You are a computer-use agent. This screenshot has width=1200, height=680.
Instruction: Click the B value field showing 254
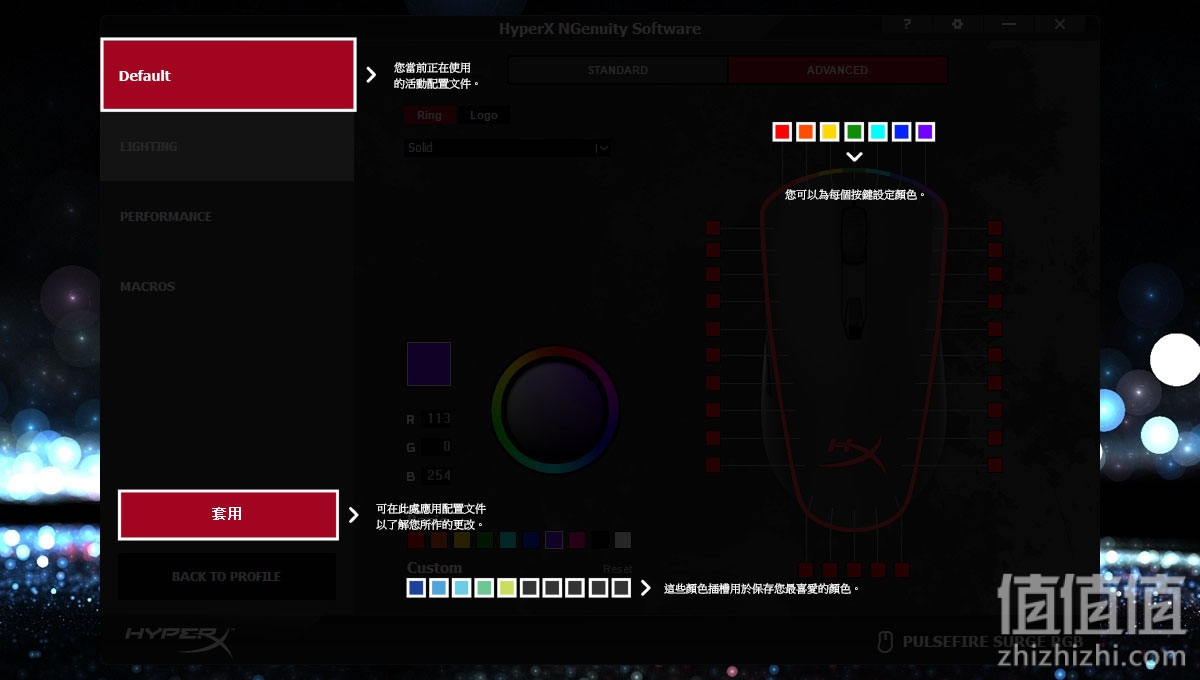pyautogui.click(x=437, y=475)
